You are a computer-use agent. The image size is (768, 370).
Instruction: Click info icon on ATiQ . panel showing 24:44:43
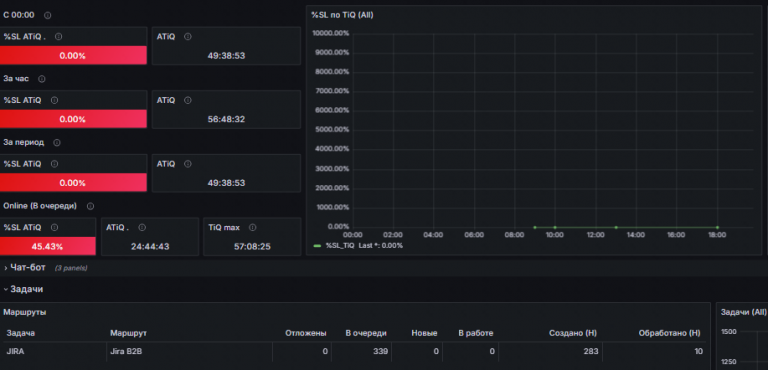pyautogui.click(x=142, y=228)
